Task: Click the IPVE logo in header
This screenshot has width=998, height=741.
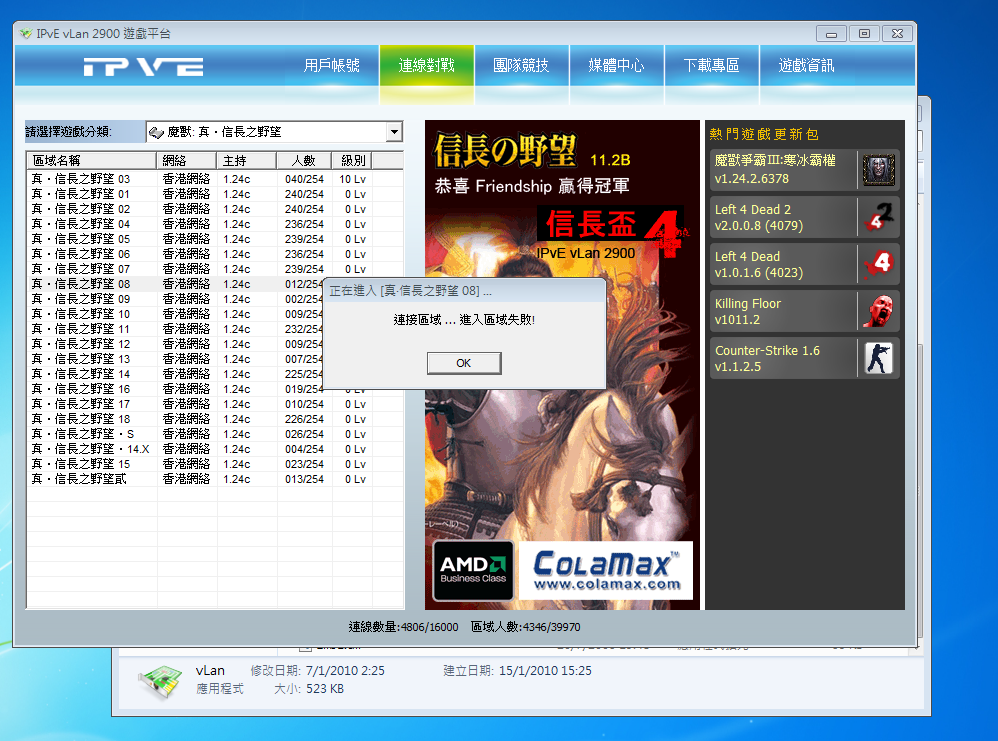Action: (x=143, y=66)
